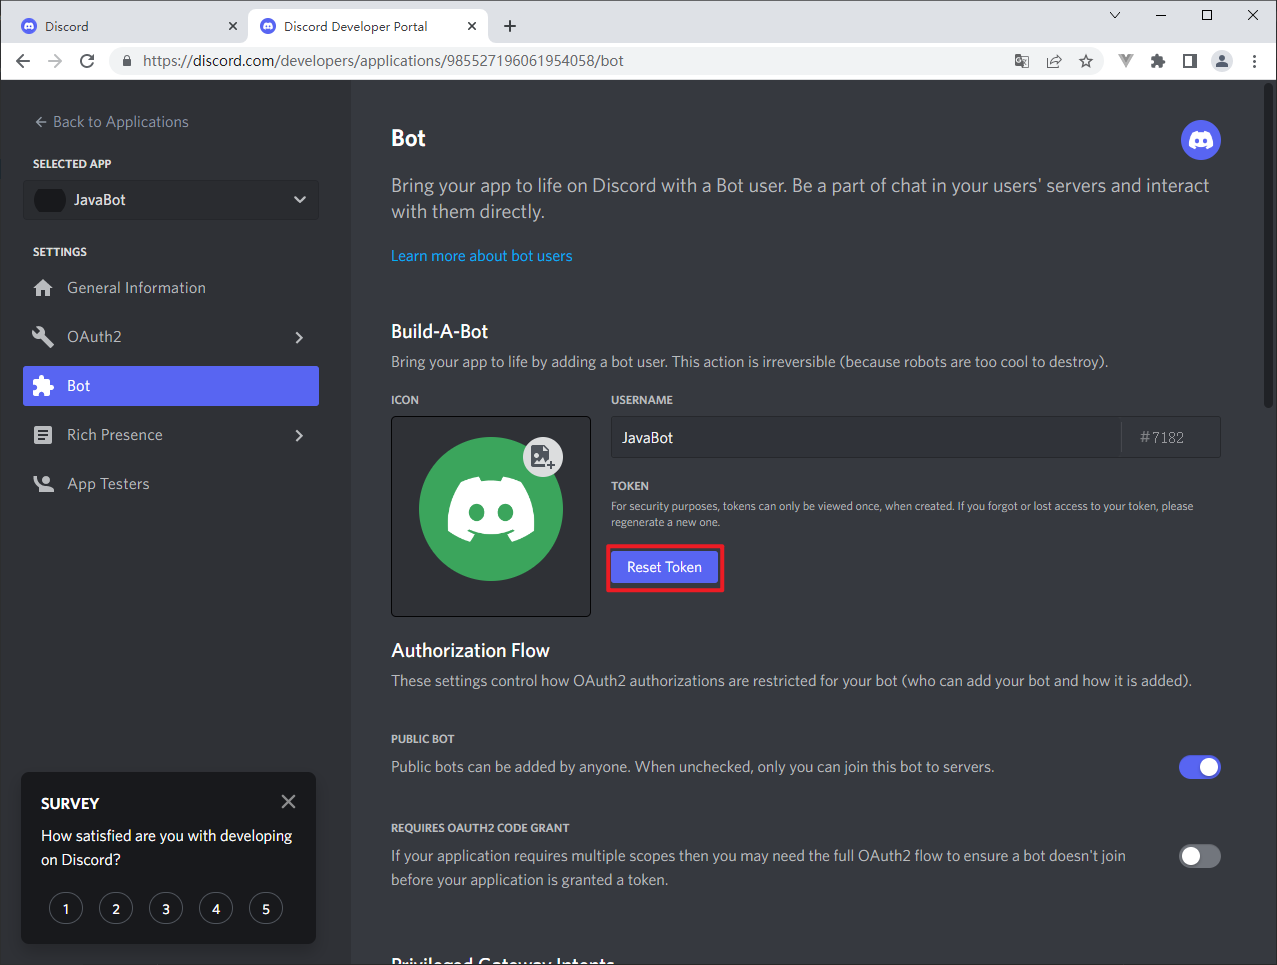Enable the Requires OAuth2 Code Grant toggle
Image resolution: width=1277 pixels, height=965 pixels.
point(1200,856)
